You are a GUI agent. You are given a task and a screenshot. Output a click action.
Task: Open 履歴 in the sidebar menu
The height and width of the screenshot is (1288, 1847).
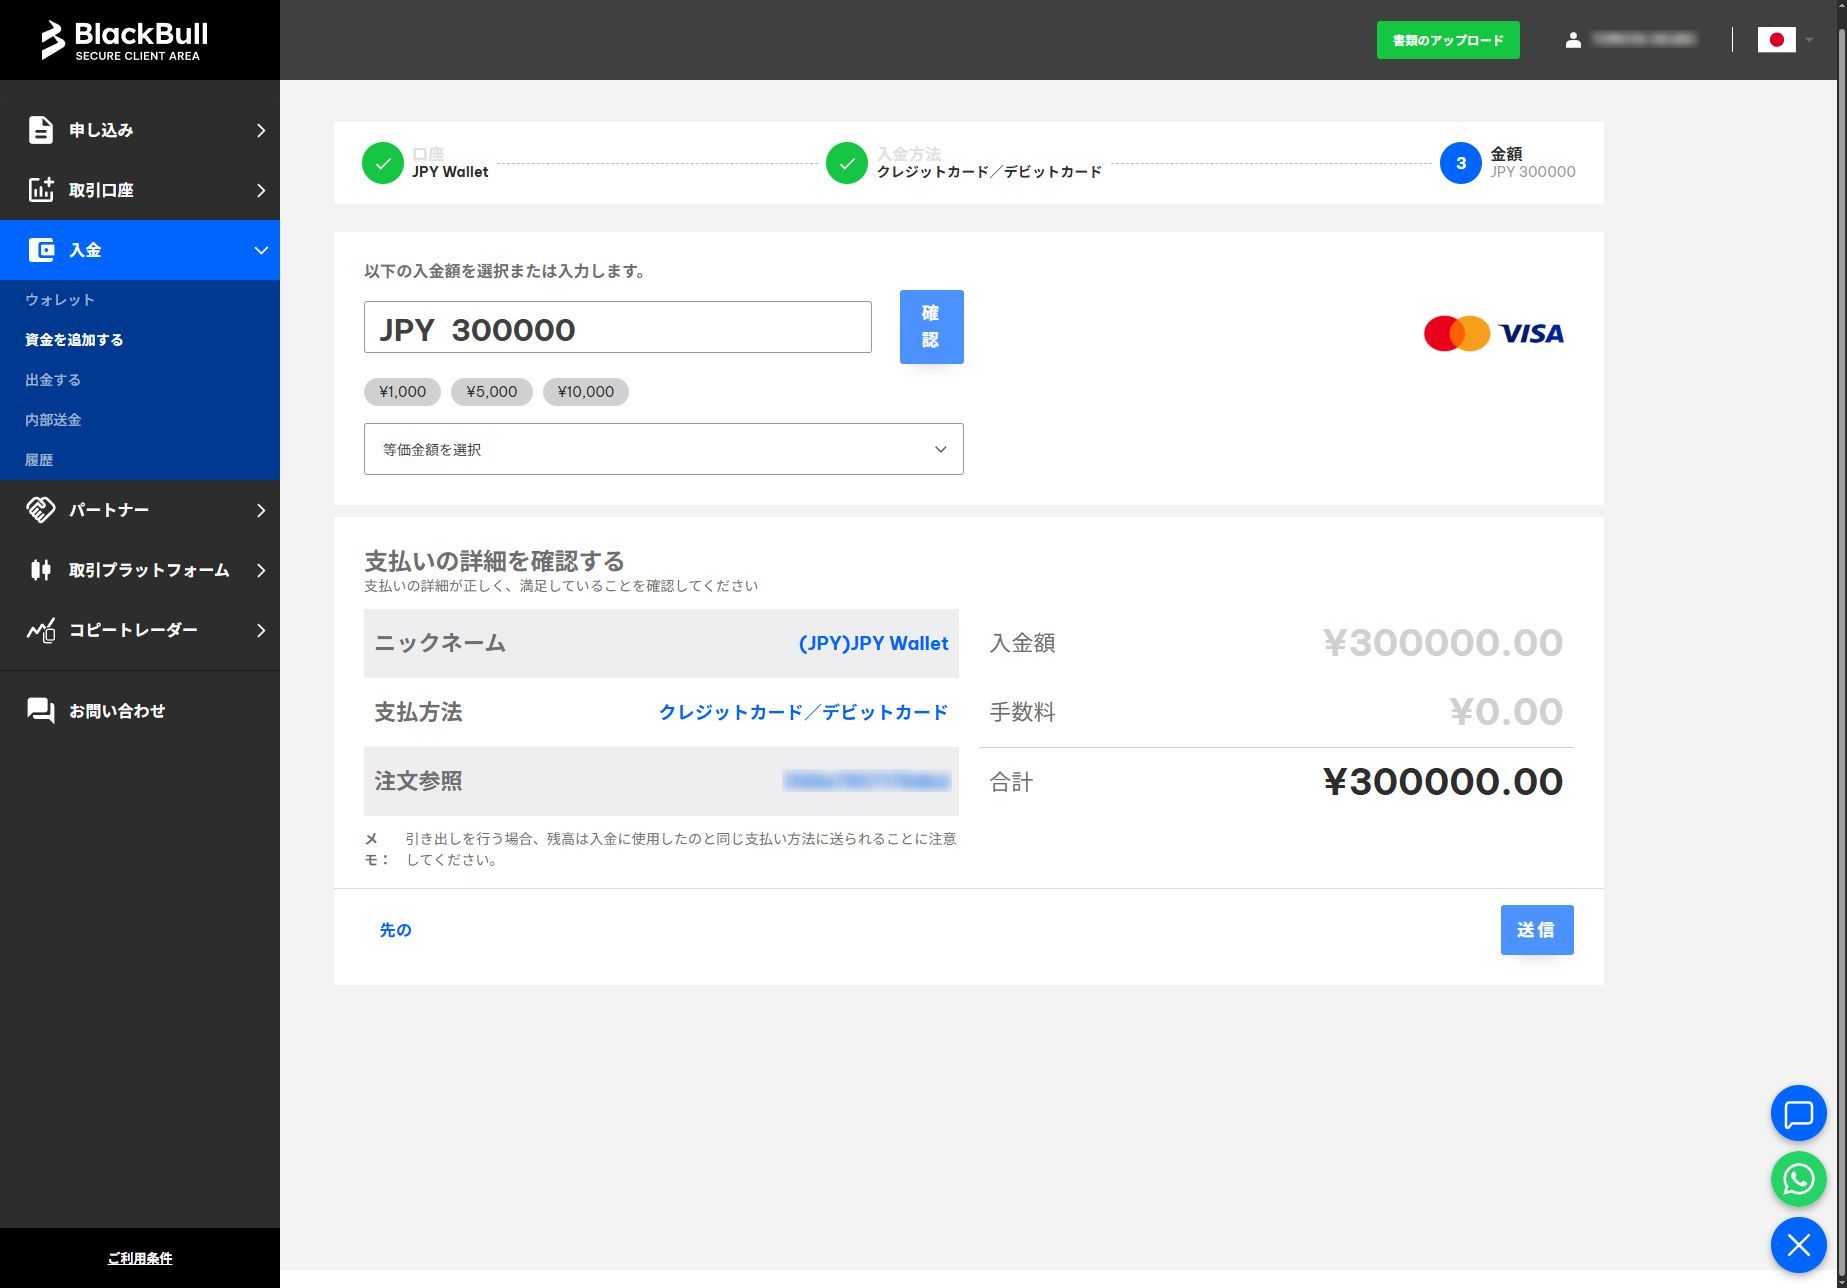coord(40,459)
